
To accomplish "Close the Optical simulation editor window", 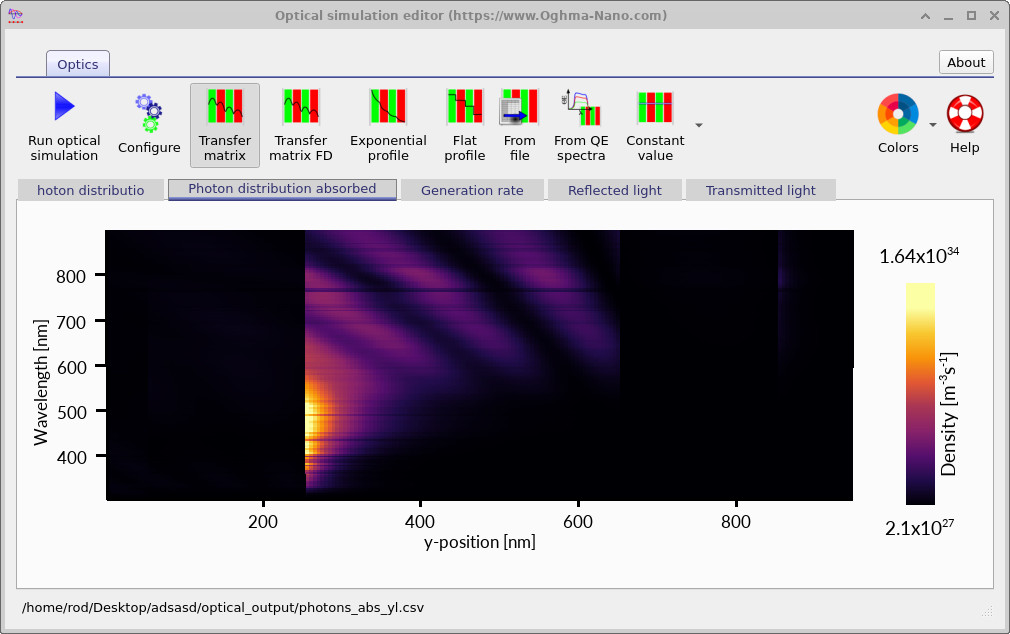I will pyautogui.click(x=995, y=15).
